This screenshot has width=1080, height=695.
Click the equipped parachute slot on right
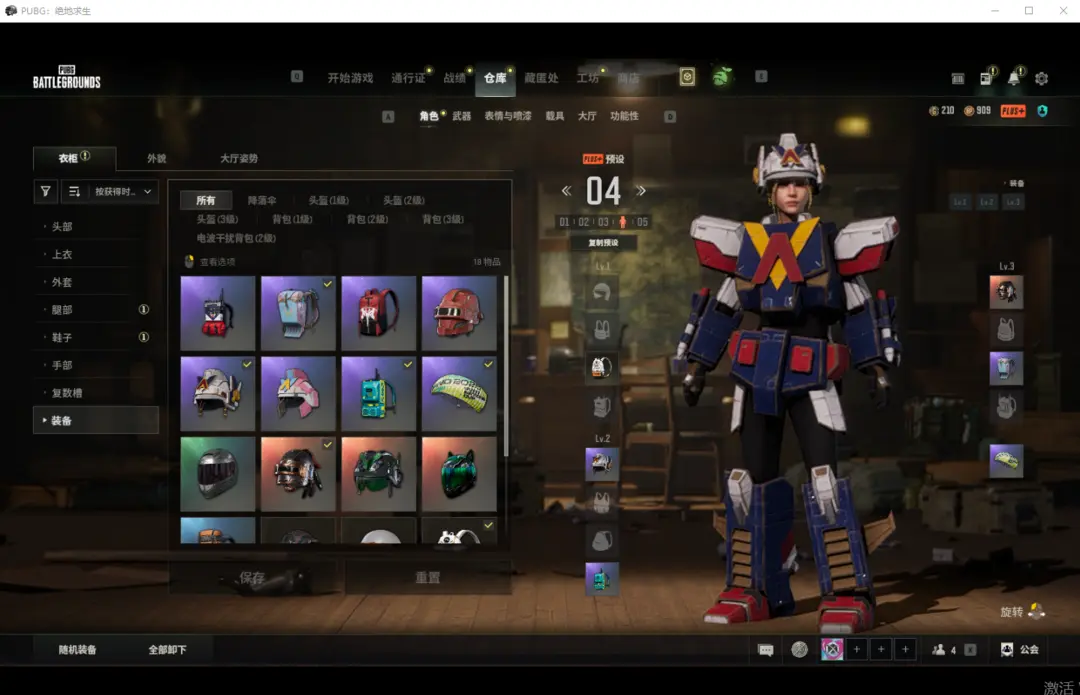[1006, 461]
